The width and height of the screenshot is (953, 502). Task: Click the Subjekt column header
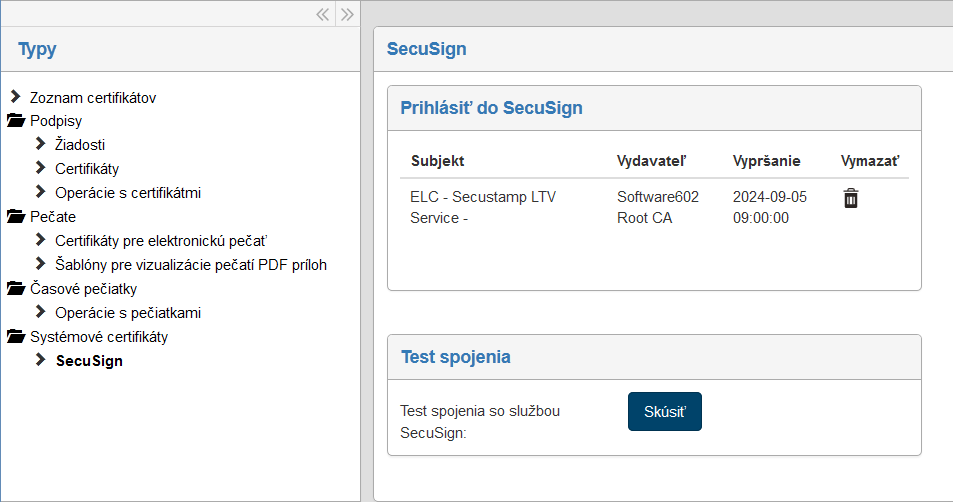pyautogui.click(x=437, y=161)
